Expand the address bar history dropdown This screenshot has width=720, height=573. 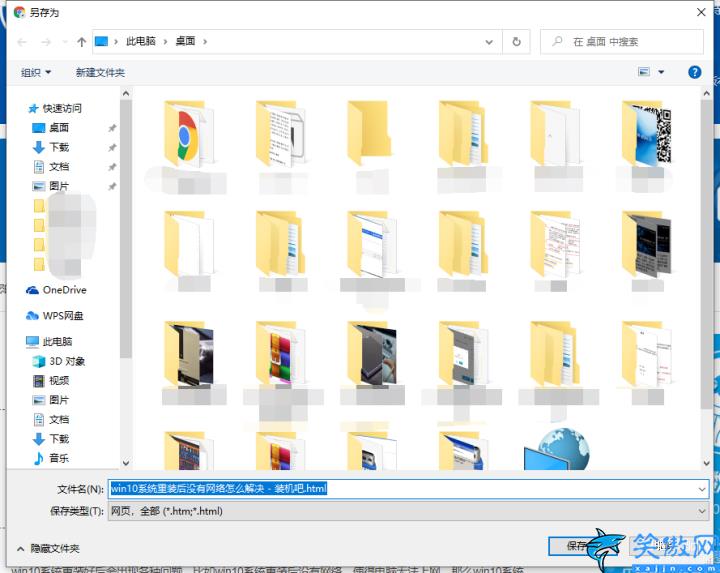pyautogui.click(x=489, y=42)
